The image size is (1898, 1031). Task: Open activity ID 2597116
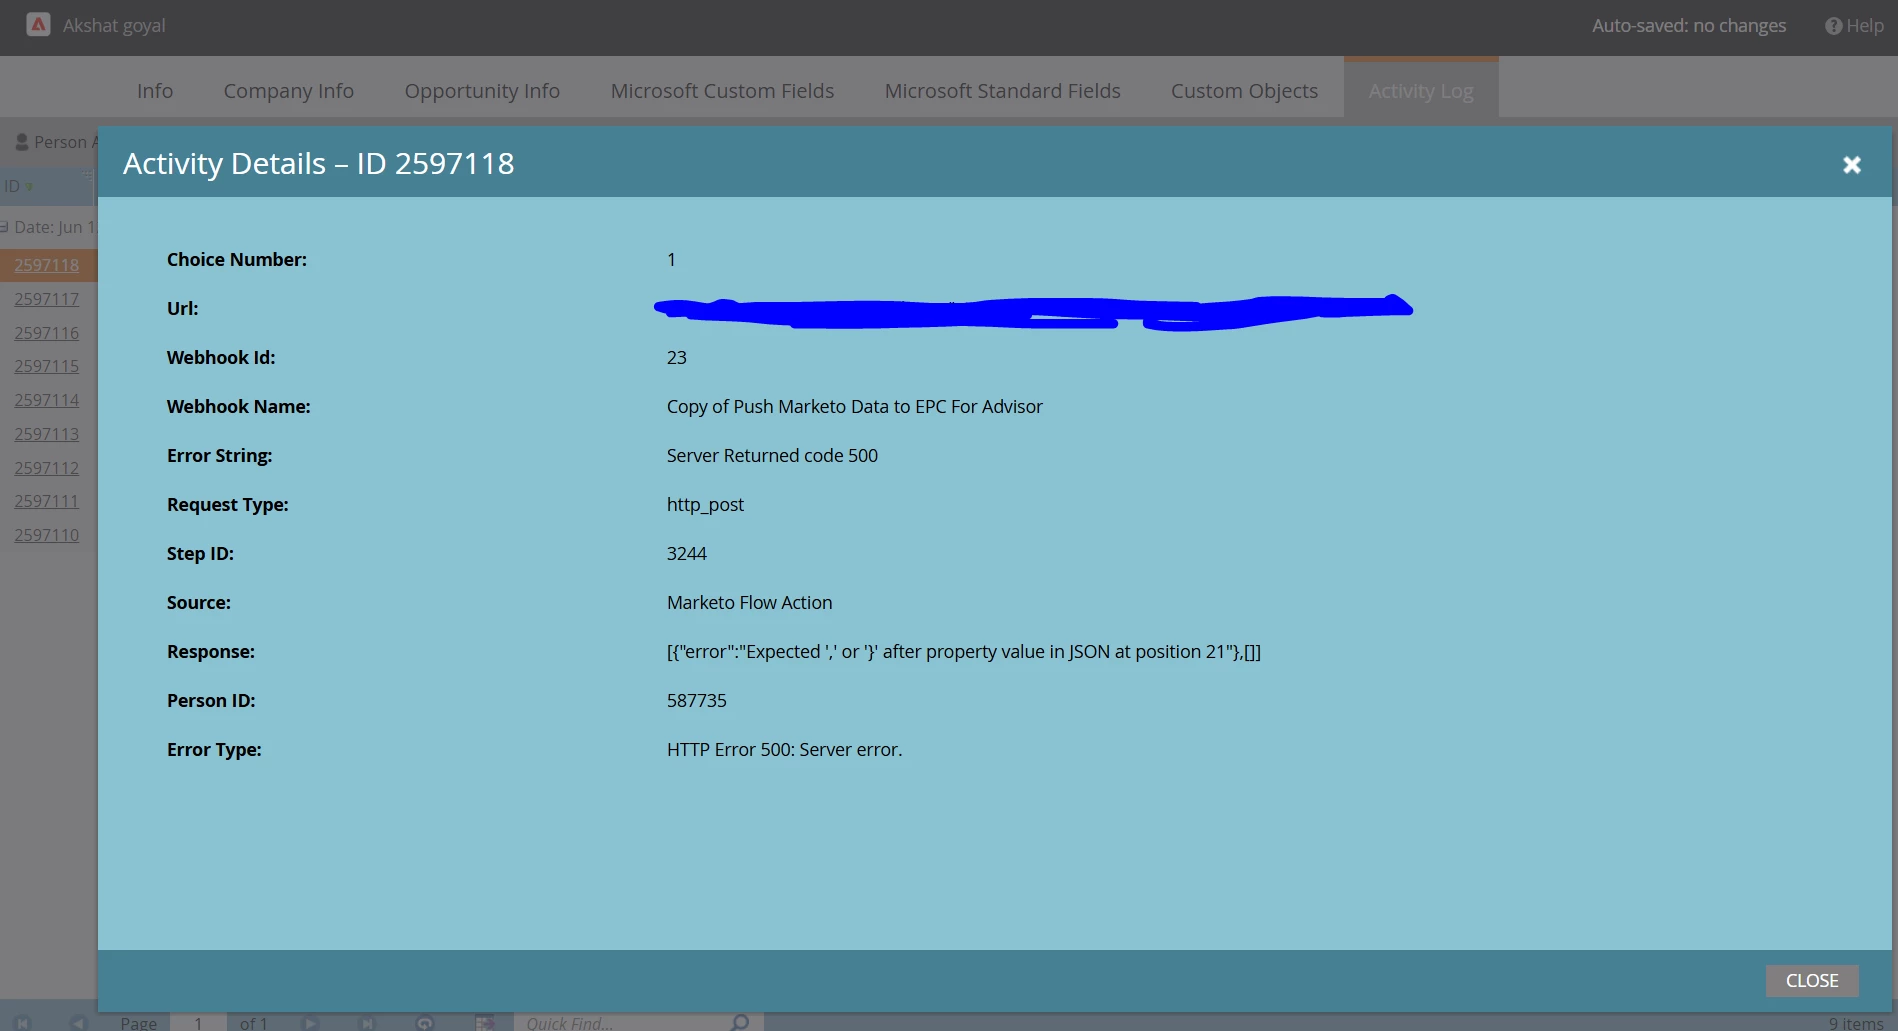click(47, 333)
